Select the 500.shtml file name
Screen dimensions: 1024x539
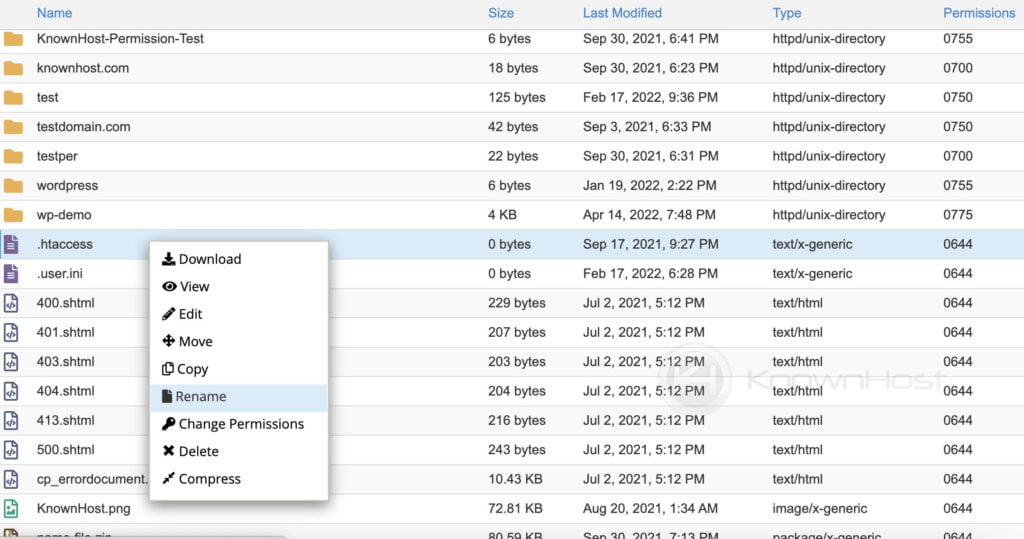click(65, 450)
